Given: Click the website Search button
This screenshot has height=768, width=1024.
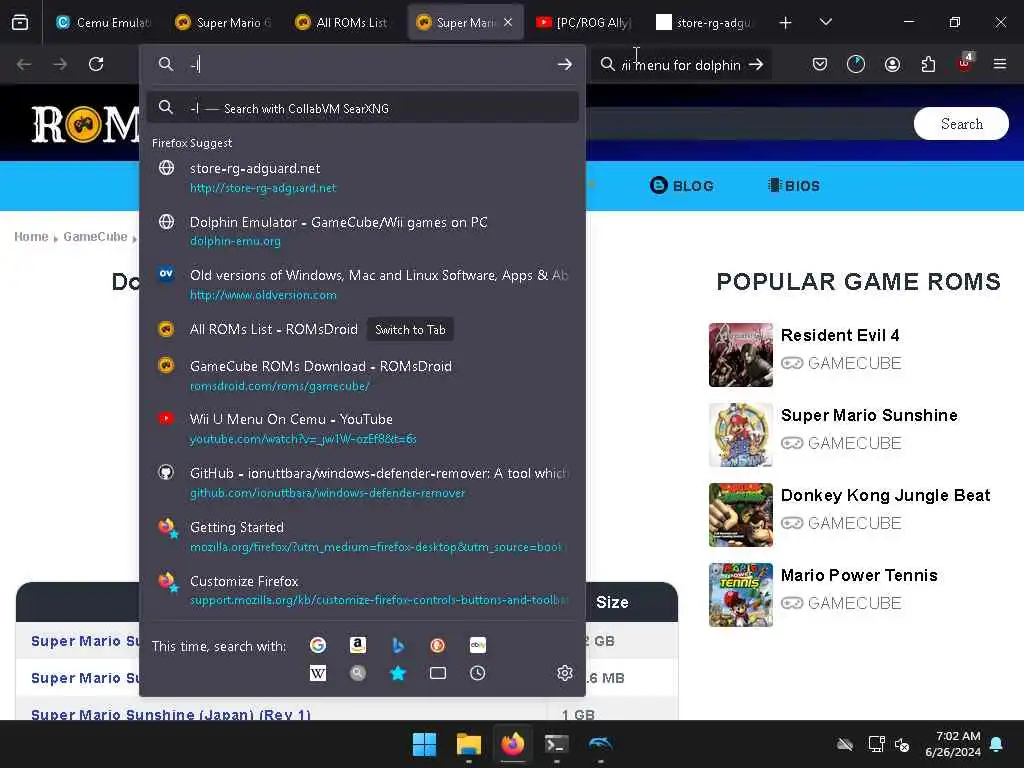Looking at the screenshot, I should click(x=961, y=123).
